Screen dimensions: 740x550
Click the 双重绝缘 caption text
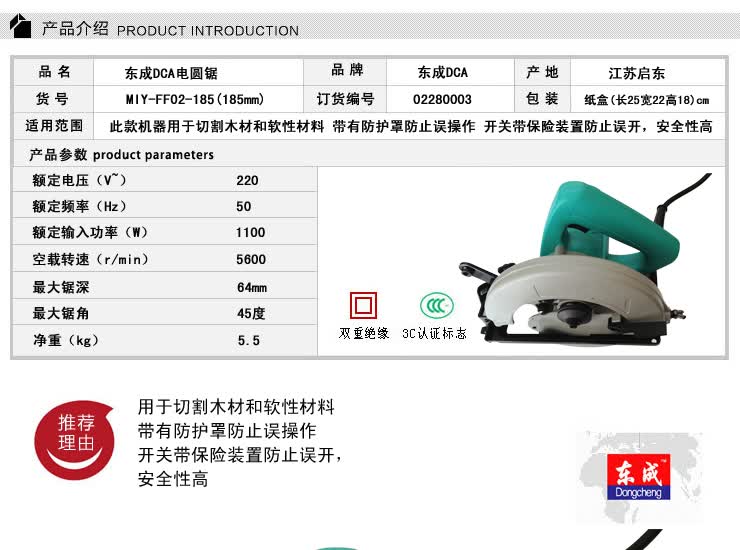click(x=363, y=333)
